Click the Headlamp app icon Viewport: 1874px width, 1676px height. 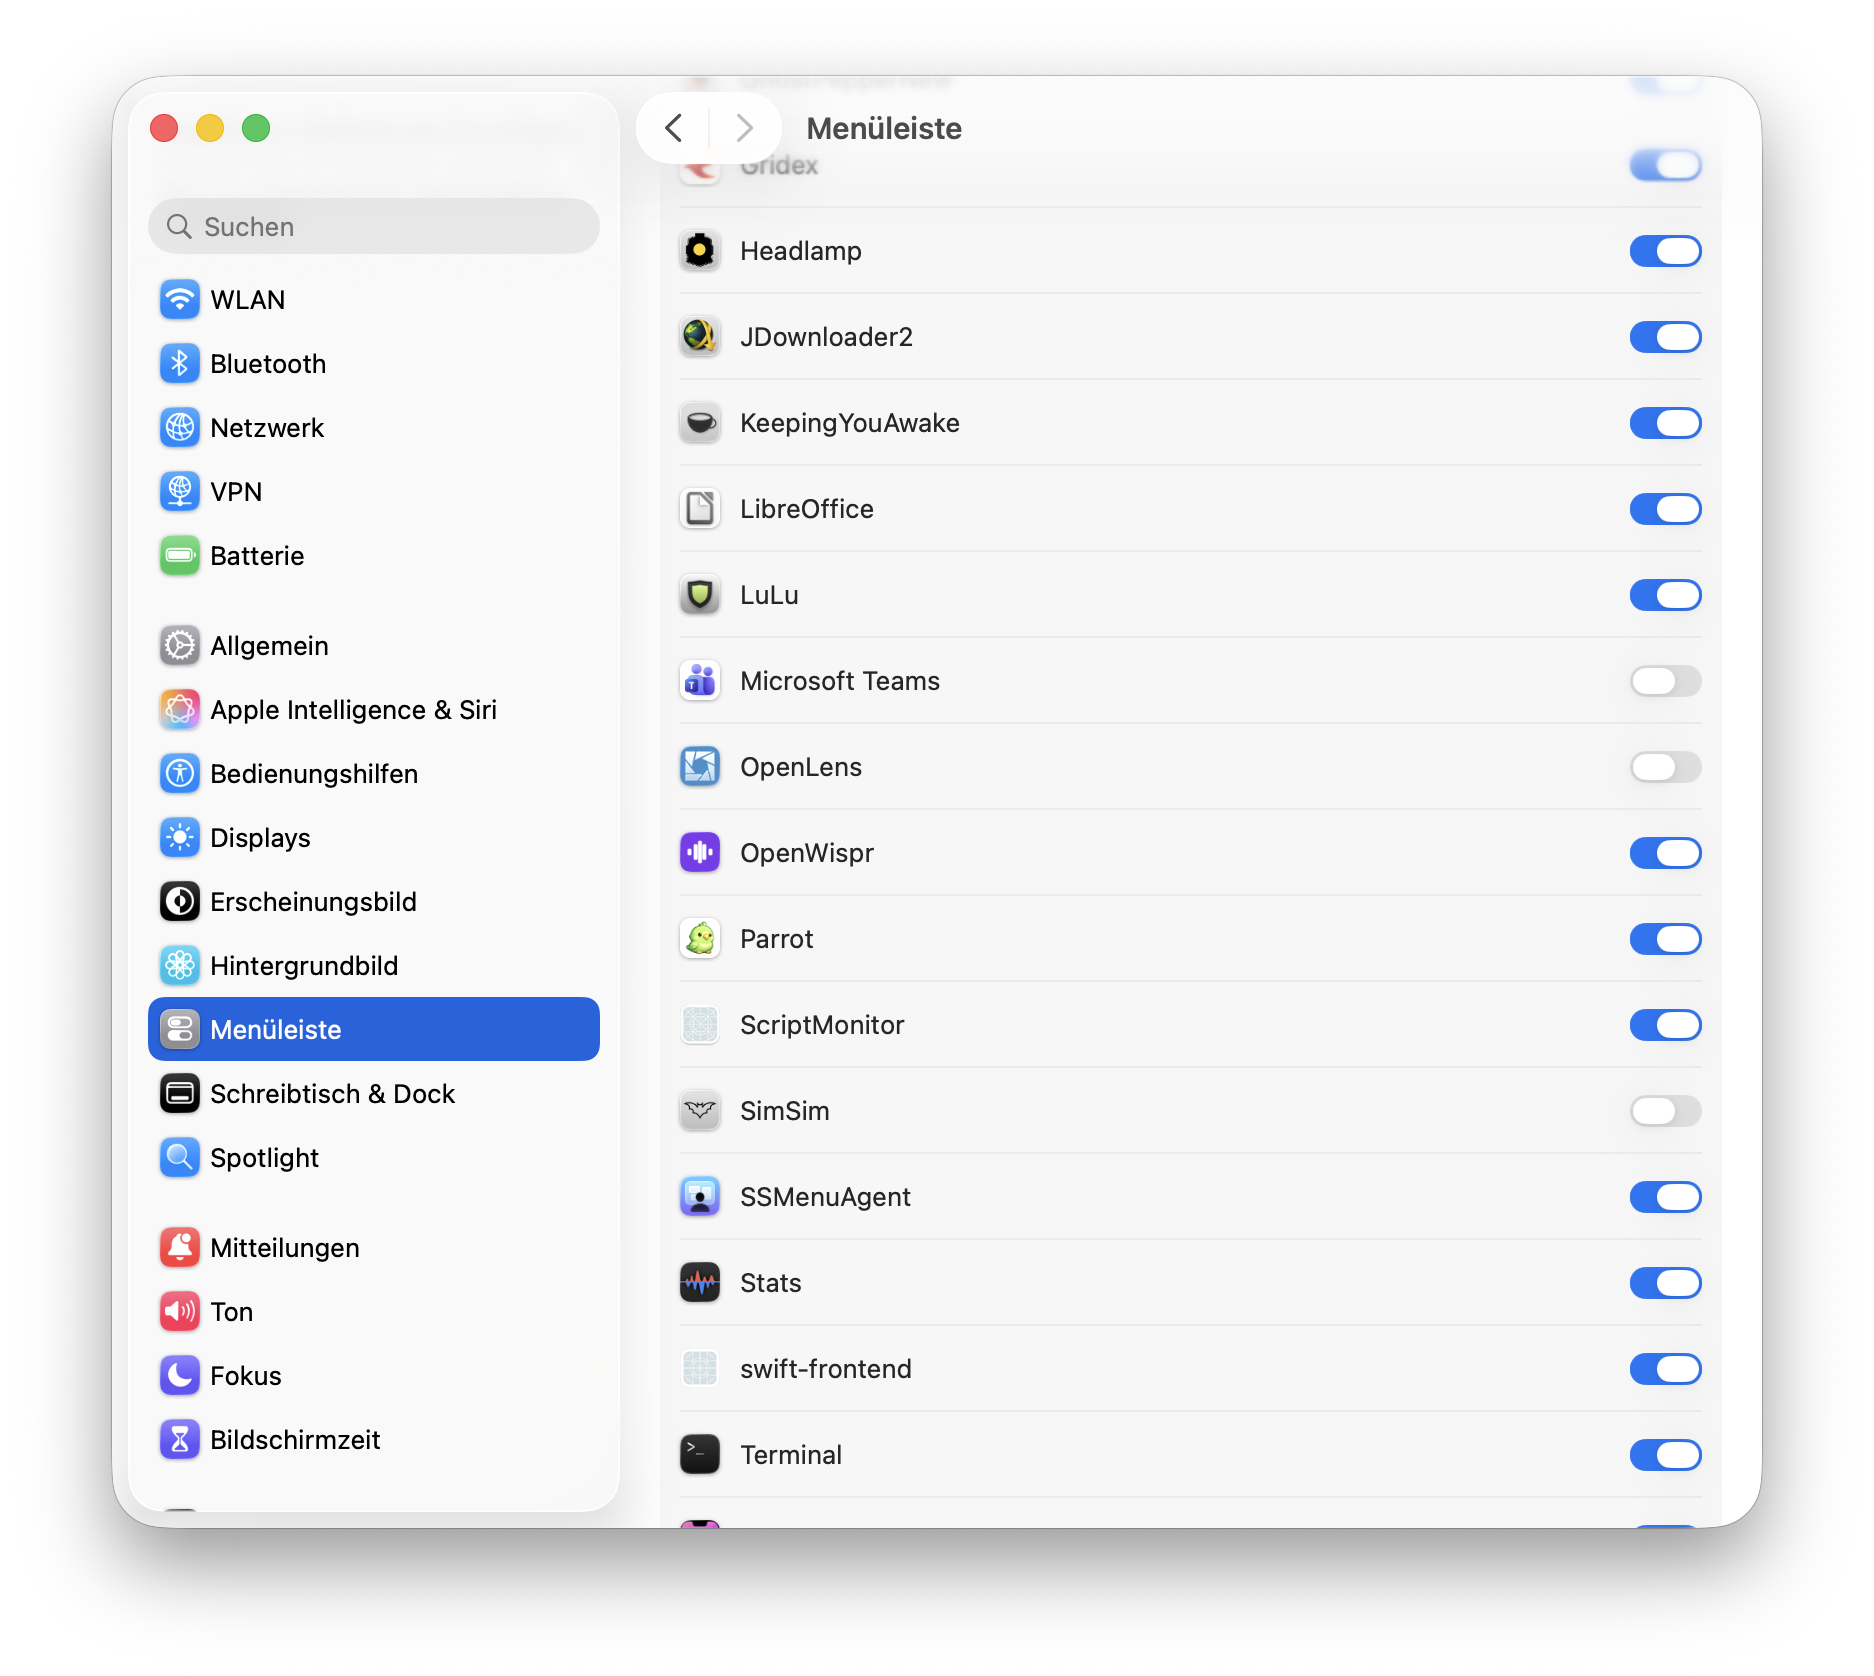point(700,251)
